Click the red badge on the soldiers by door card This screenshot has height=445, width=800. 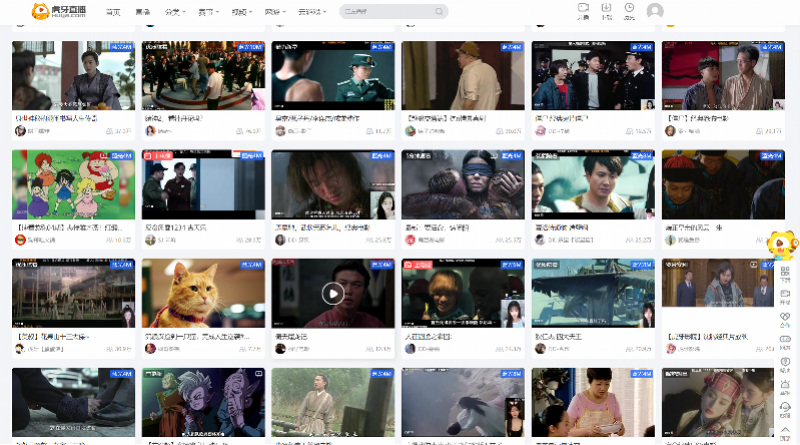(x=158, y=155)
